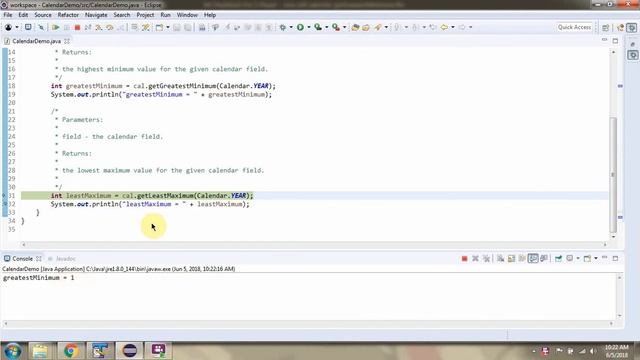Image resolution: width=640 pixels, height=360 pixels.
Task: Open Chrome from the Windows taskbar
Action: click(71, 351)
